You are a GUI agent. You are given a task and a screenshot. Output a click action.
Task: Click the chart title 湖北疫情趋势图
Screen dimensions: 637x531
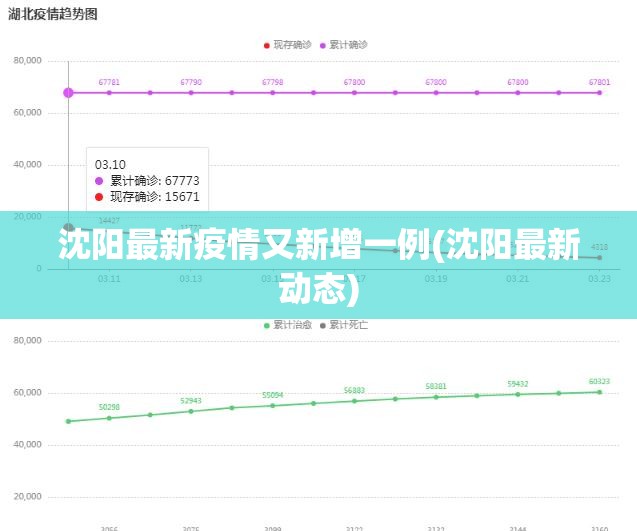(x=53, y=14)
